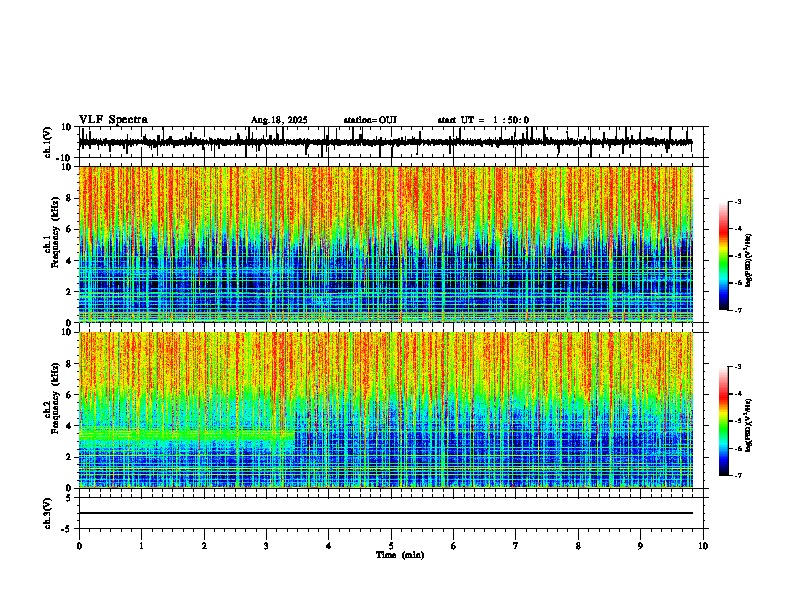The height and width of the screenshot is (612, 792).
Task: Click time axis tick label "3"
Action: pyautogui.click(x=266, y=546)
